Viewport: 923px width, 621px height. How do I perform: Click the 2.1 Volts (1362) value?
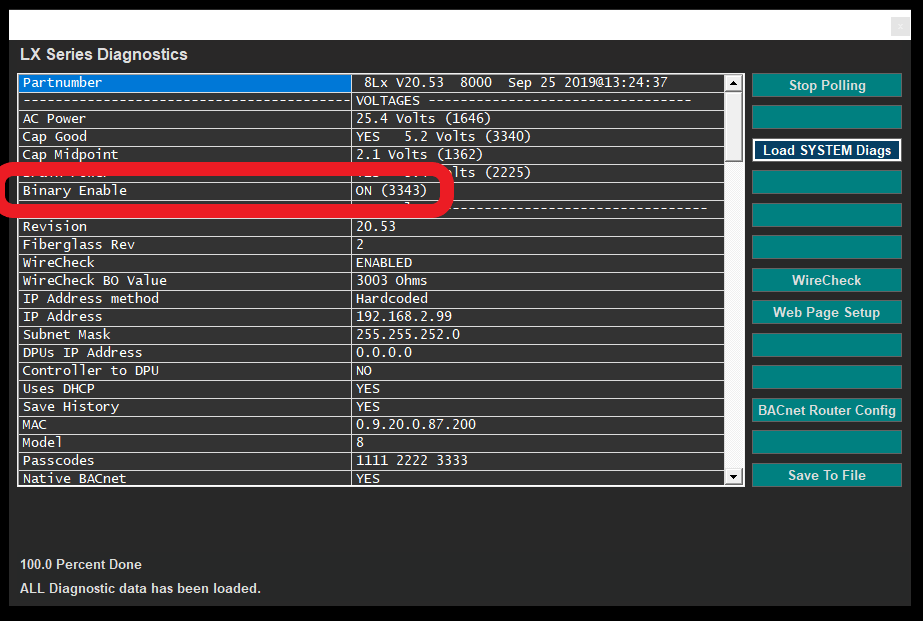[419, 155]
